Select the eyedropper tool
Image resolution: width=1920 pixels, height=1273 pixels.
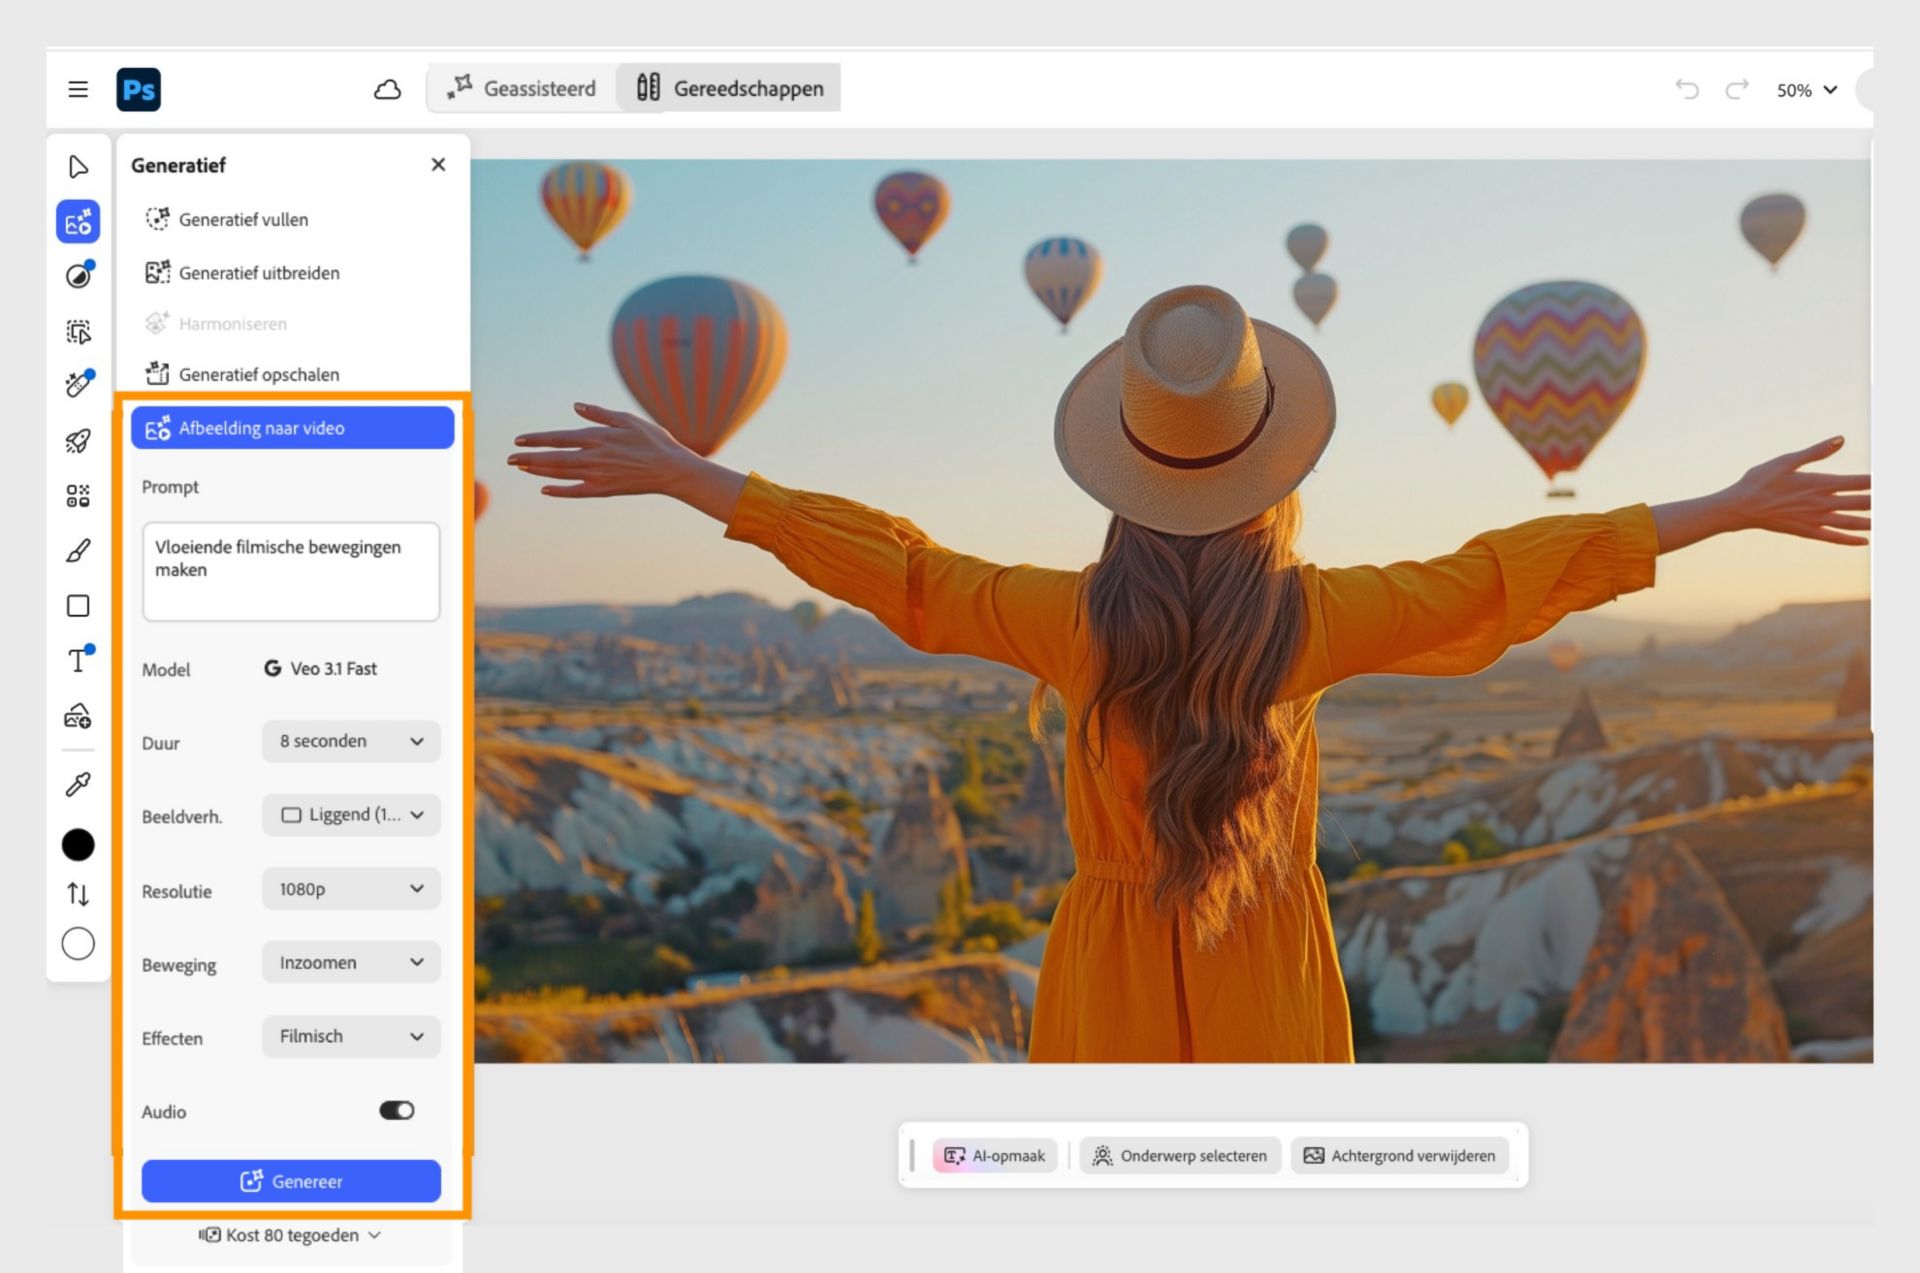pos(78,784)
